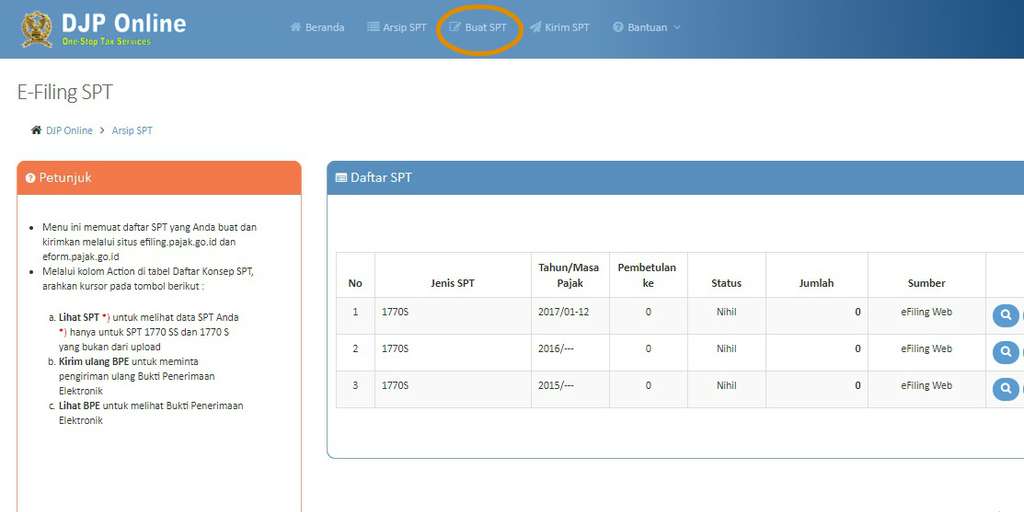
Task: Click magnifier icon for 2015 SPT row
Action: [x=1005, y=388]
